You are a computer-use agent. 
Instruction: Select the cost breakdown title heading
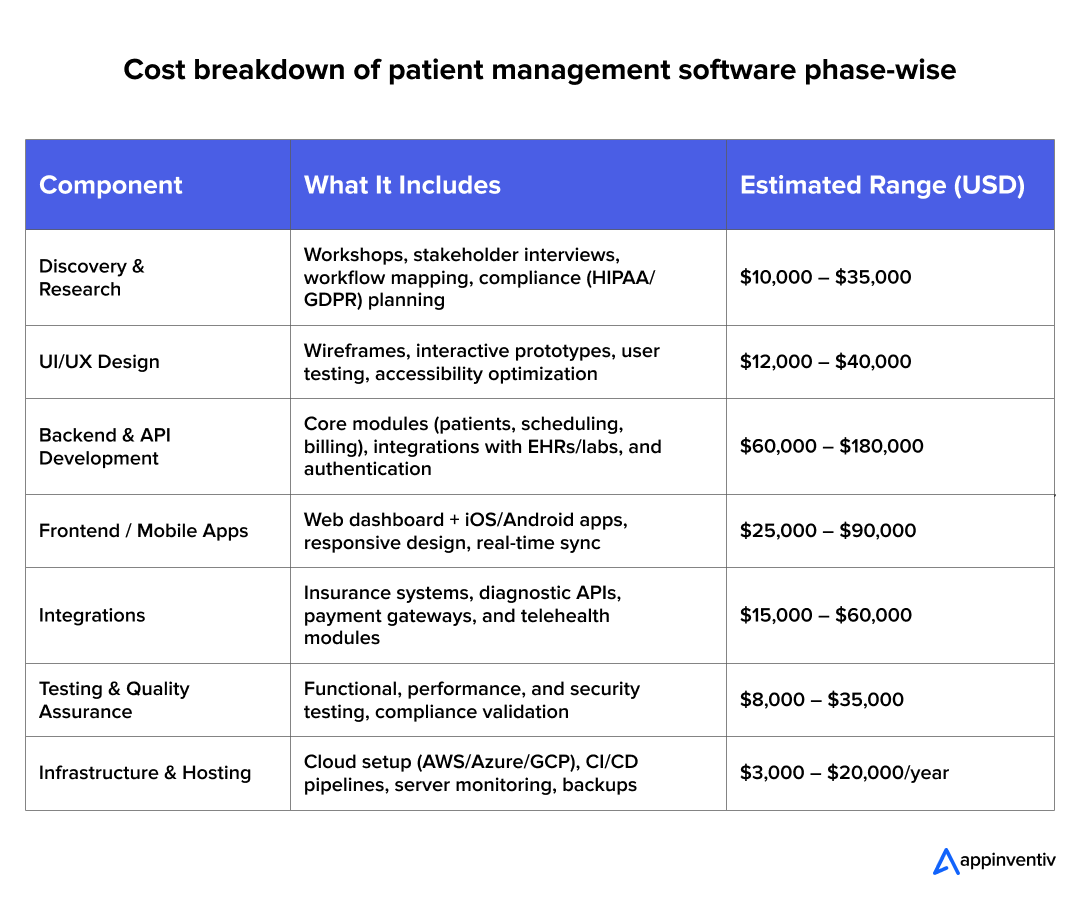(539, 70)
